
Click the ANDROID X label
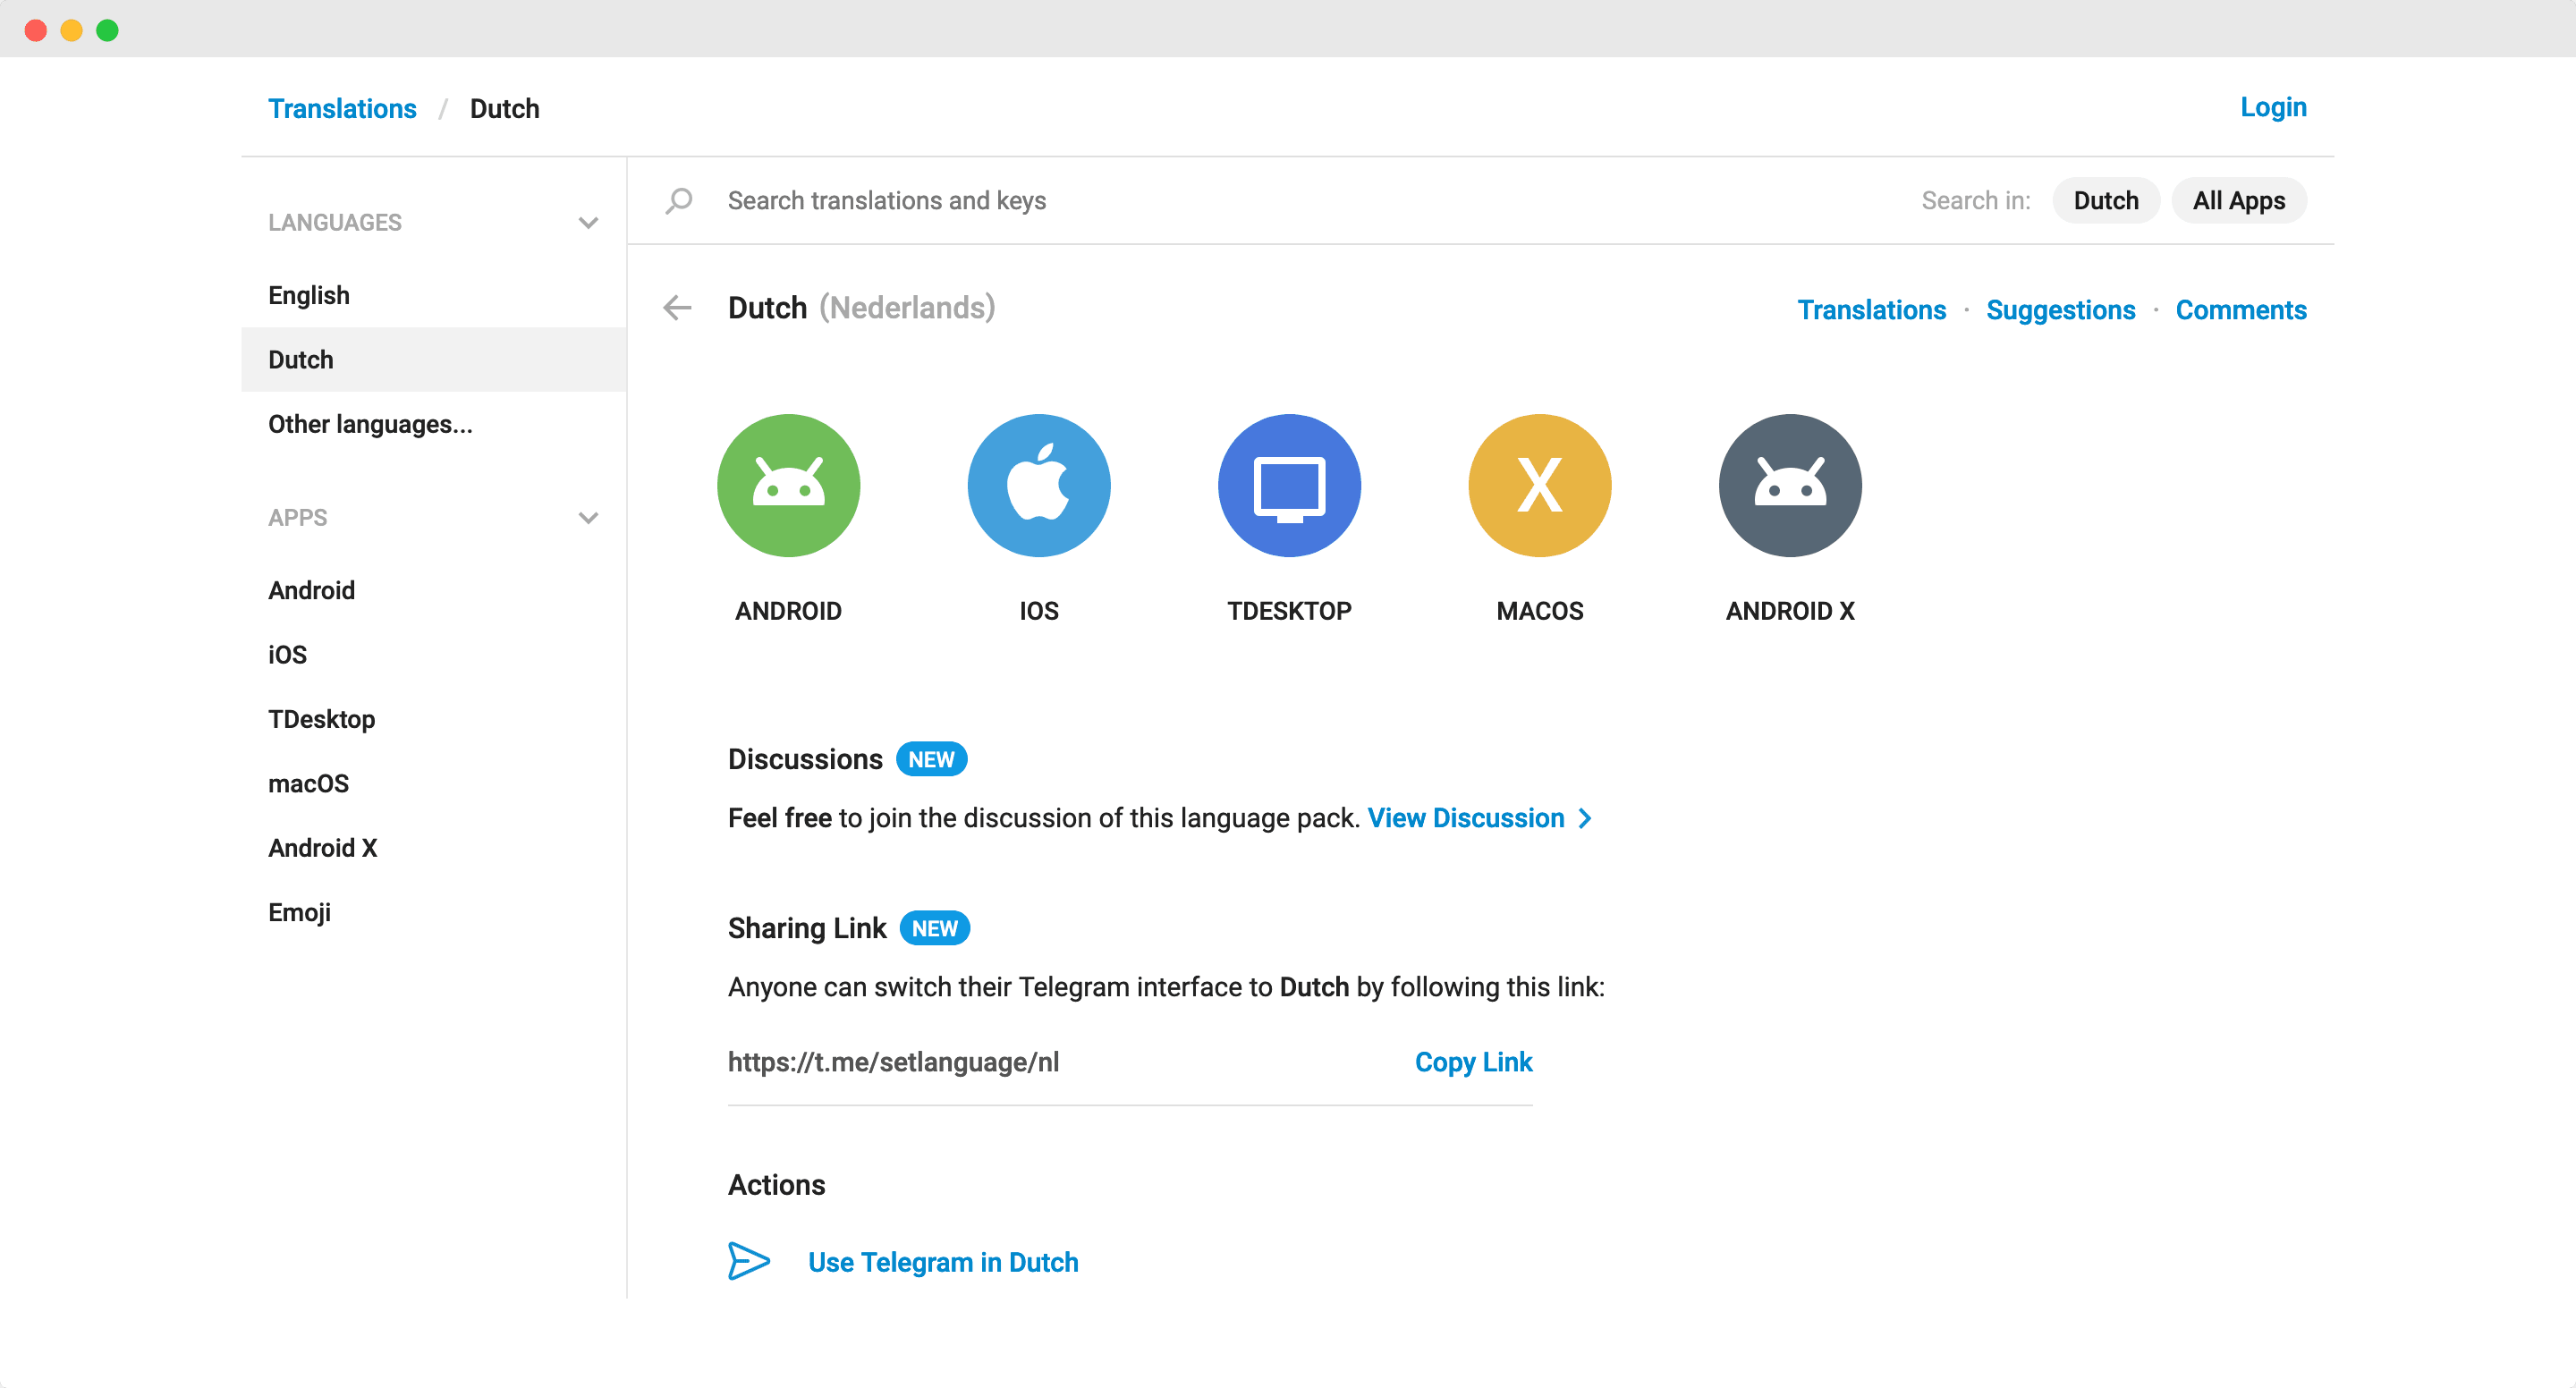1790,611
